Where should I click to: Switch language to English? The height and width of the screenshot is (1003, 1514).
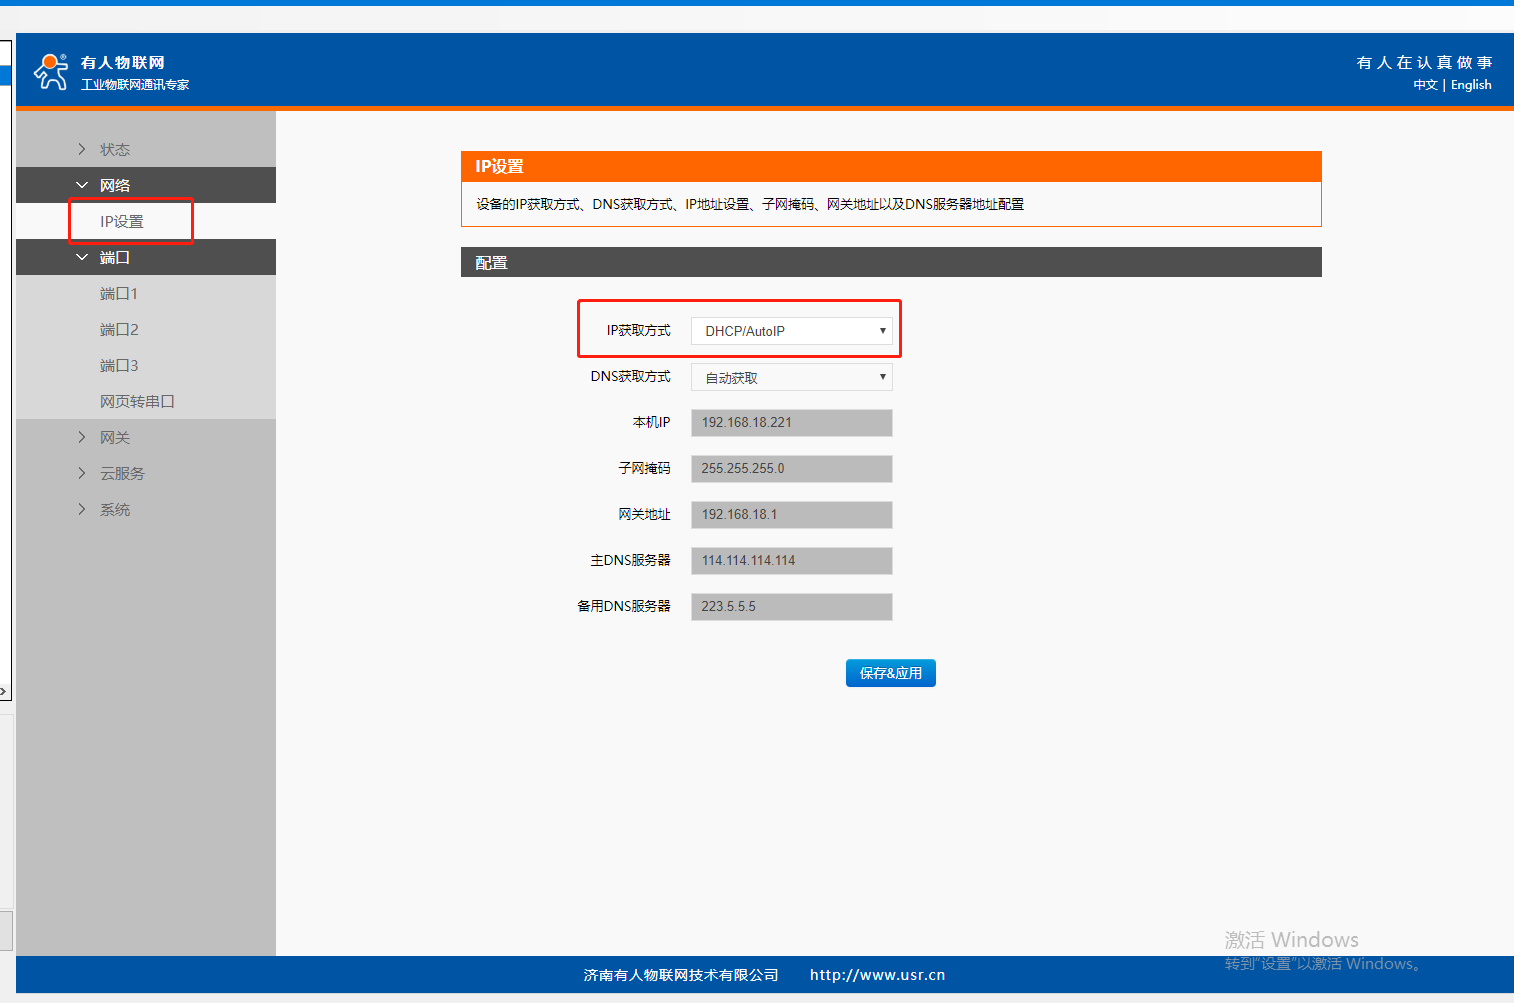[x=1471, y=85]
